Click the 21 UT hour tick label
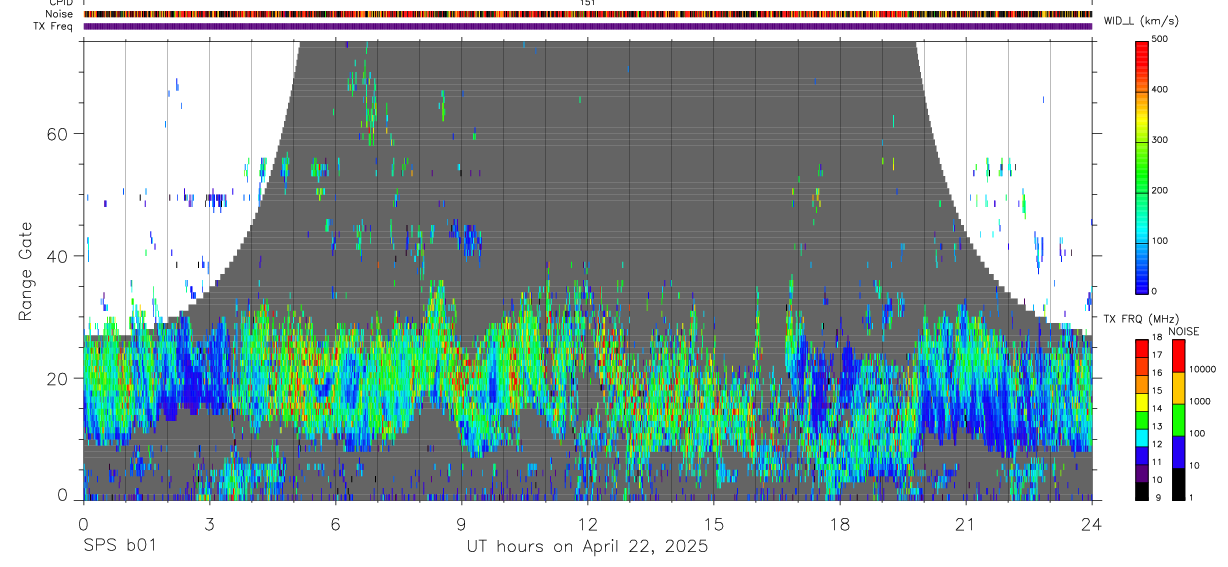 [966, 524]
